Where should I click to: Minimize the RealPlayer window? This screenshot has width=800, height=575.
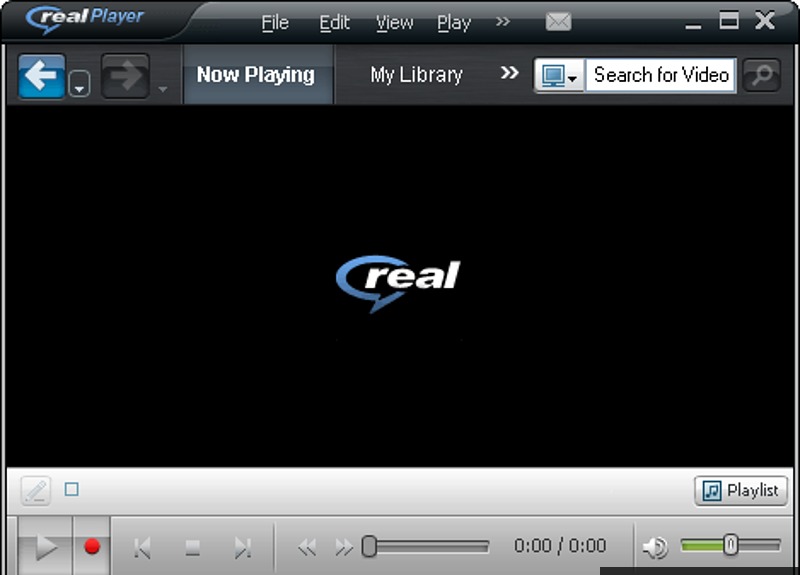[x=693, y=26]
